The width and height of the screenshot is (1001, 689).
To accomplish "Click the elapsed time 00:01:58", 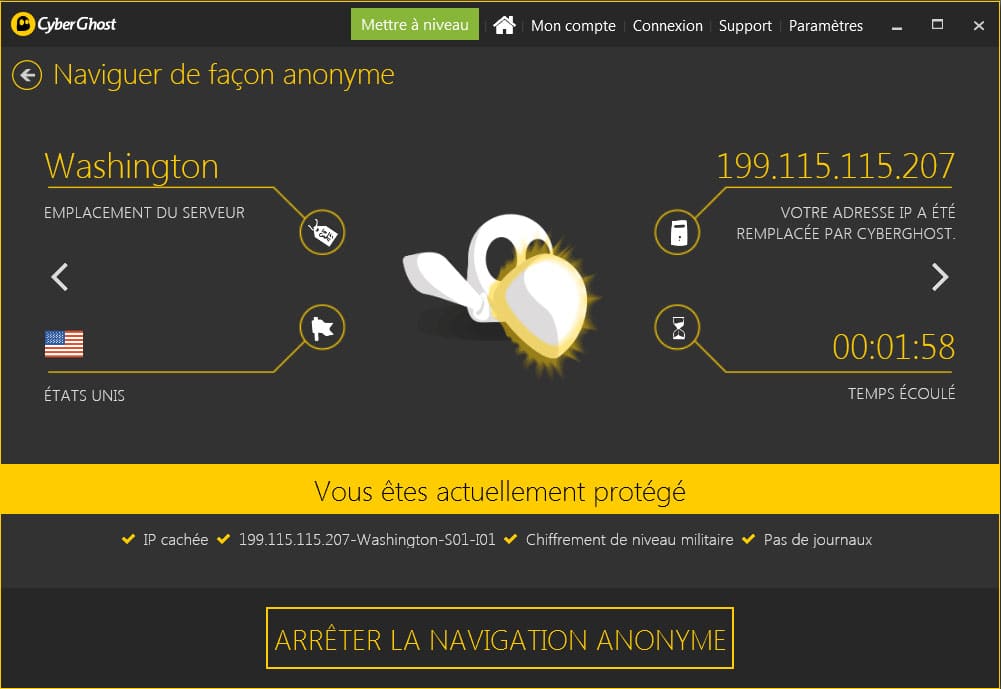I will coord(894,347).
